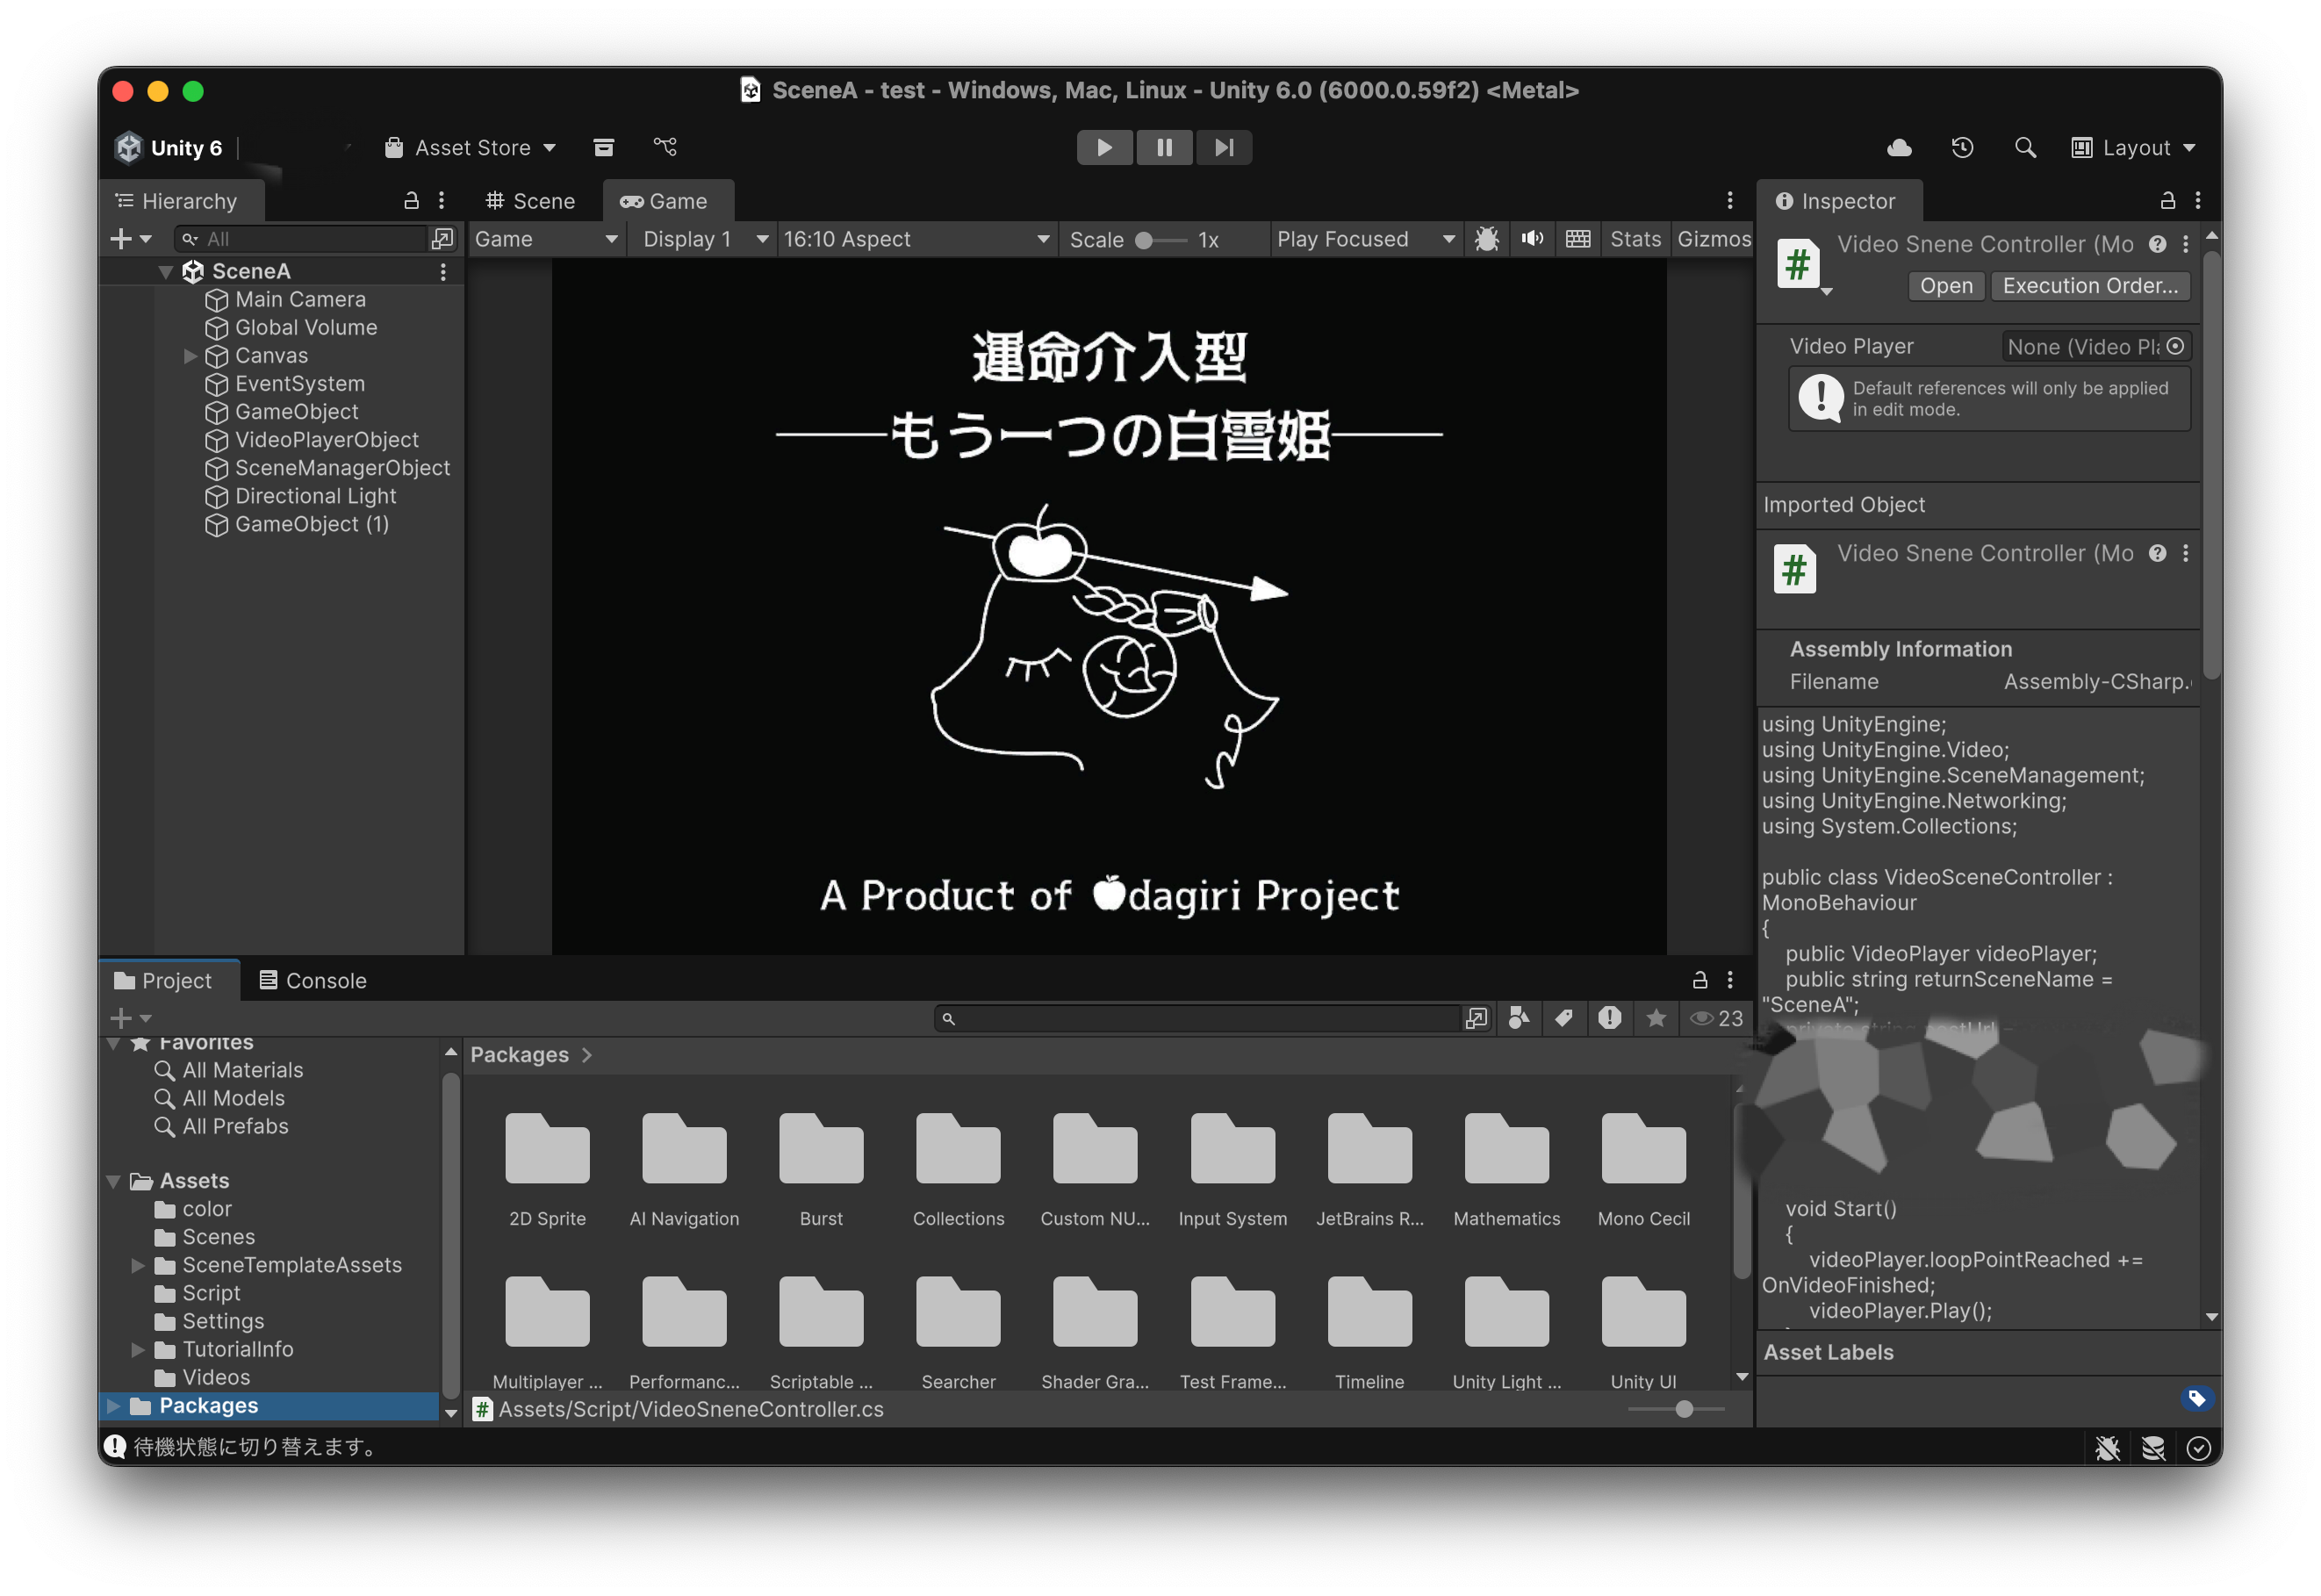Click the debug bug icon in status bar

pos(2107,1448)
